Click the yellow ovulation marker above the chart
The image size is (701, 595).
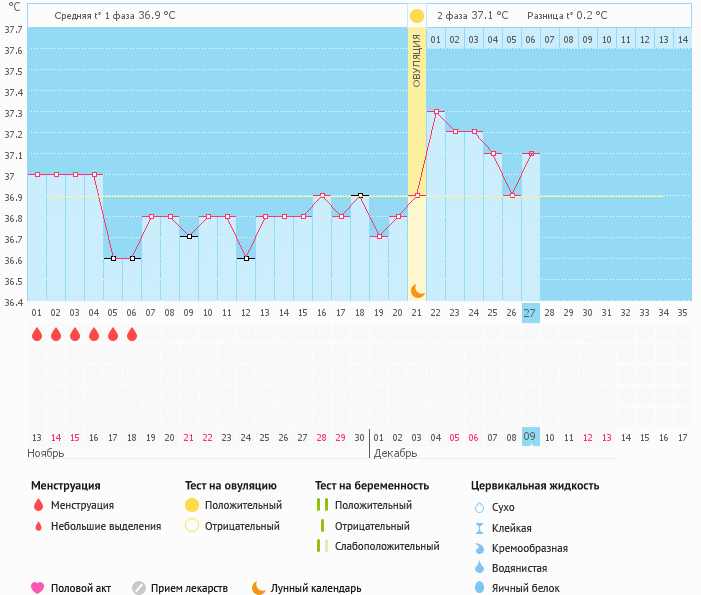point(416,16)
